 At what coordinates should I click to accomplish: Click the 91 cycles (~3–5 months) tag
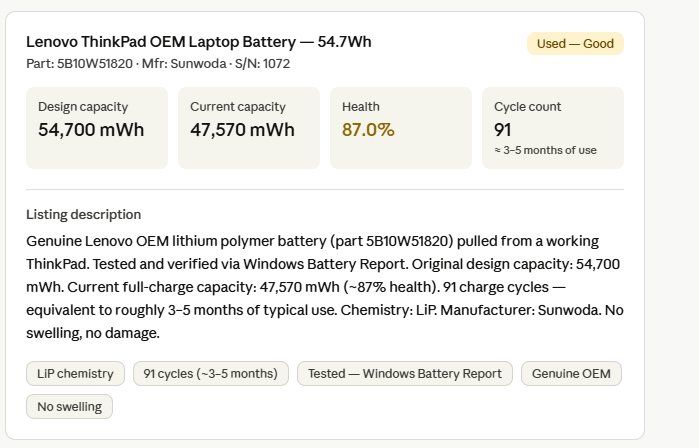[x=210, y=374]
